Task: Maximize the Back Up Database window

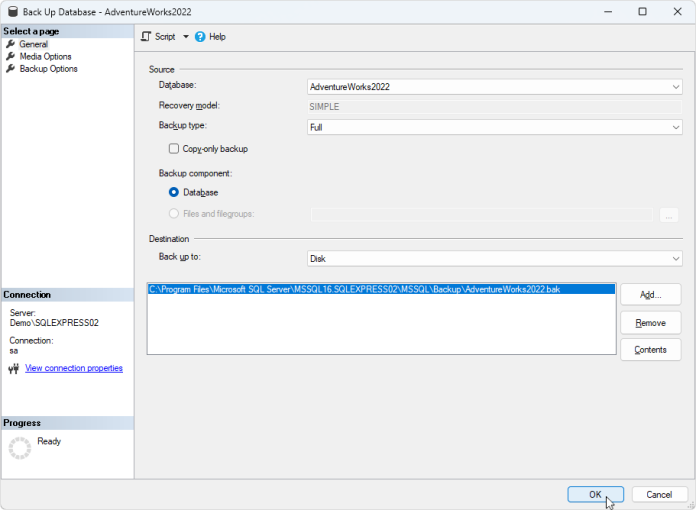Action: pos(642,12)
